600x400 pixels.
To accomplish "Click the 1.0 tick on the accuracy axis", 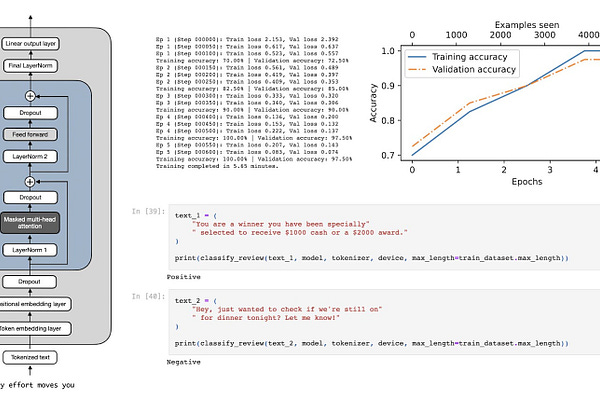I will (x=388, y=51).
